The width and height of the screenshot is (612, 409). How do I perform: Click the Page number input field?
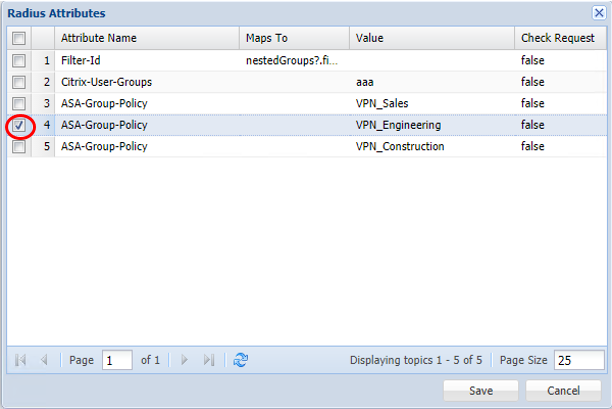[x=116, y=360]
